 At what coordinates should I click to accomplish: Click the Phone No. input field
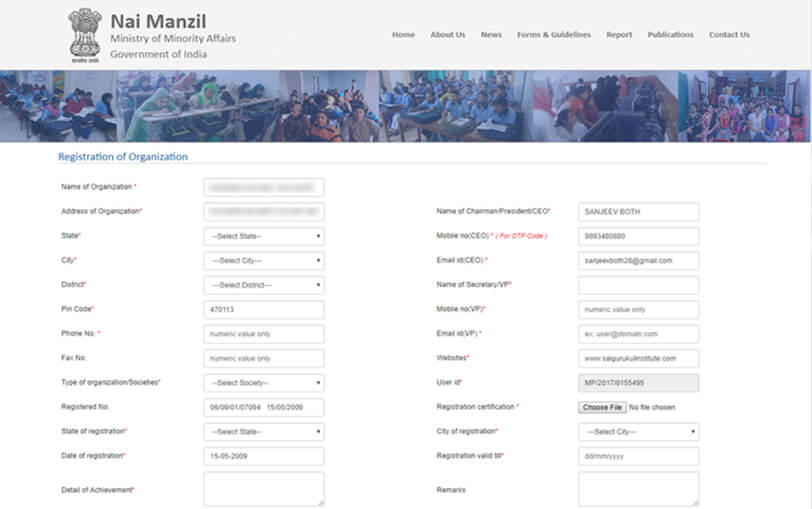(264, 334)
